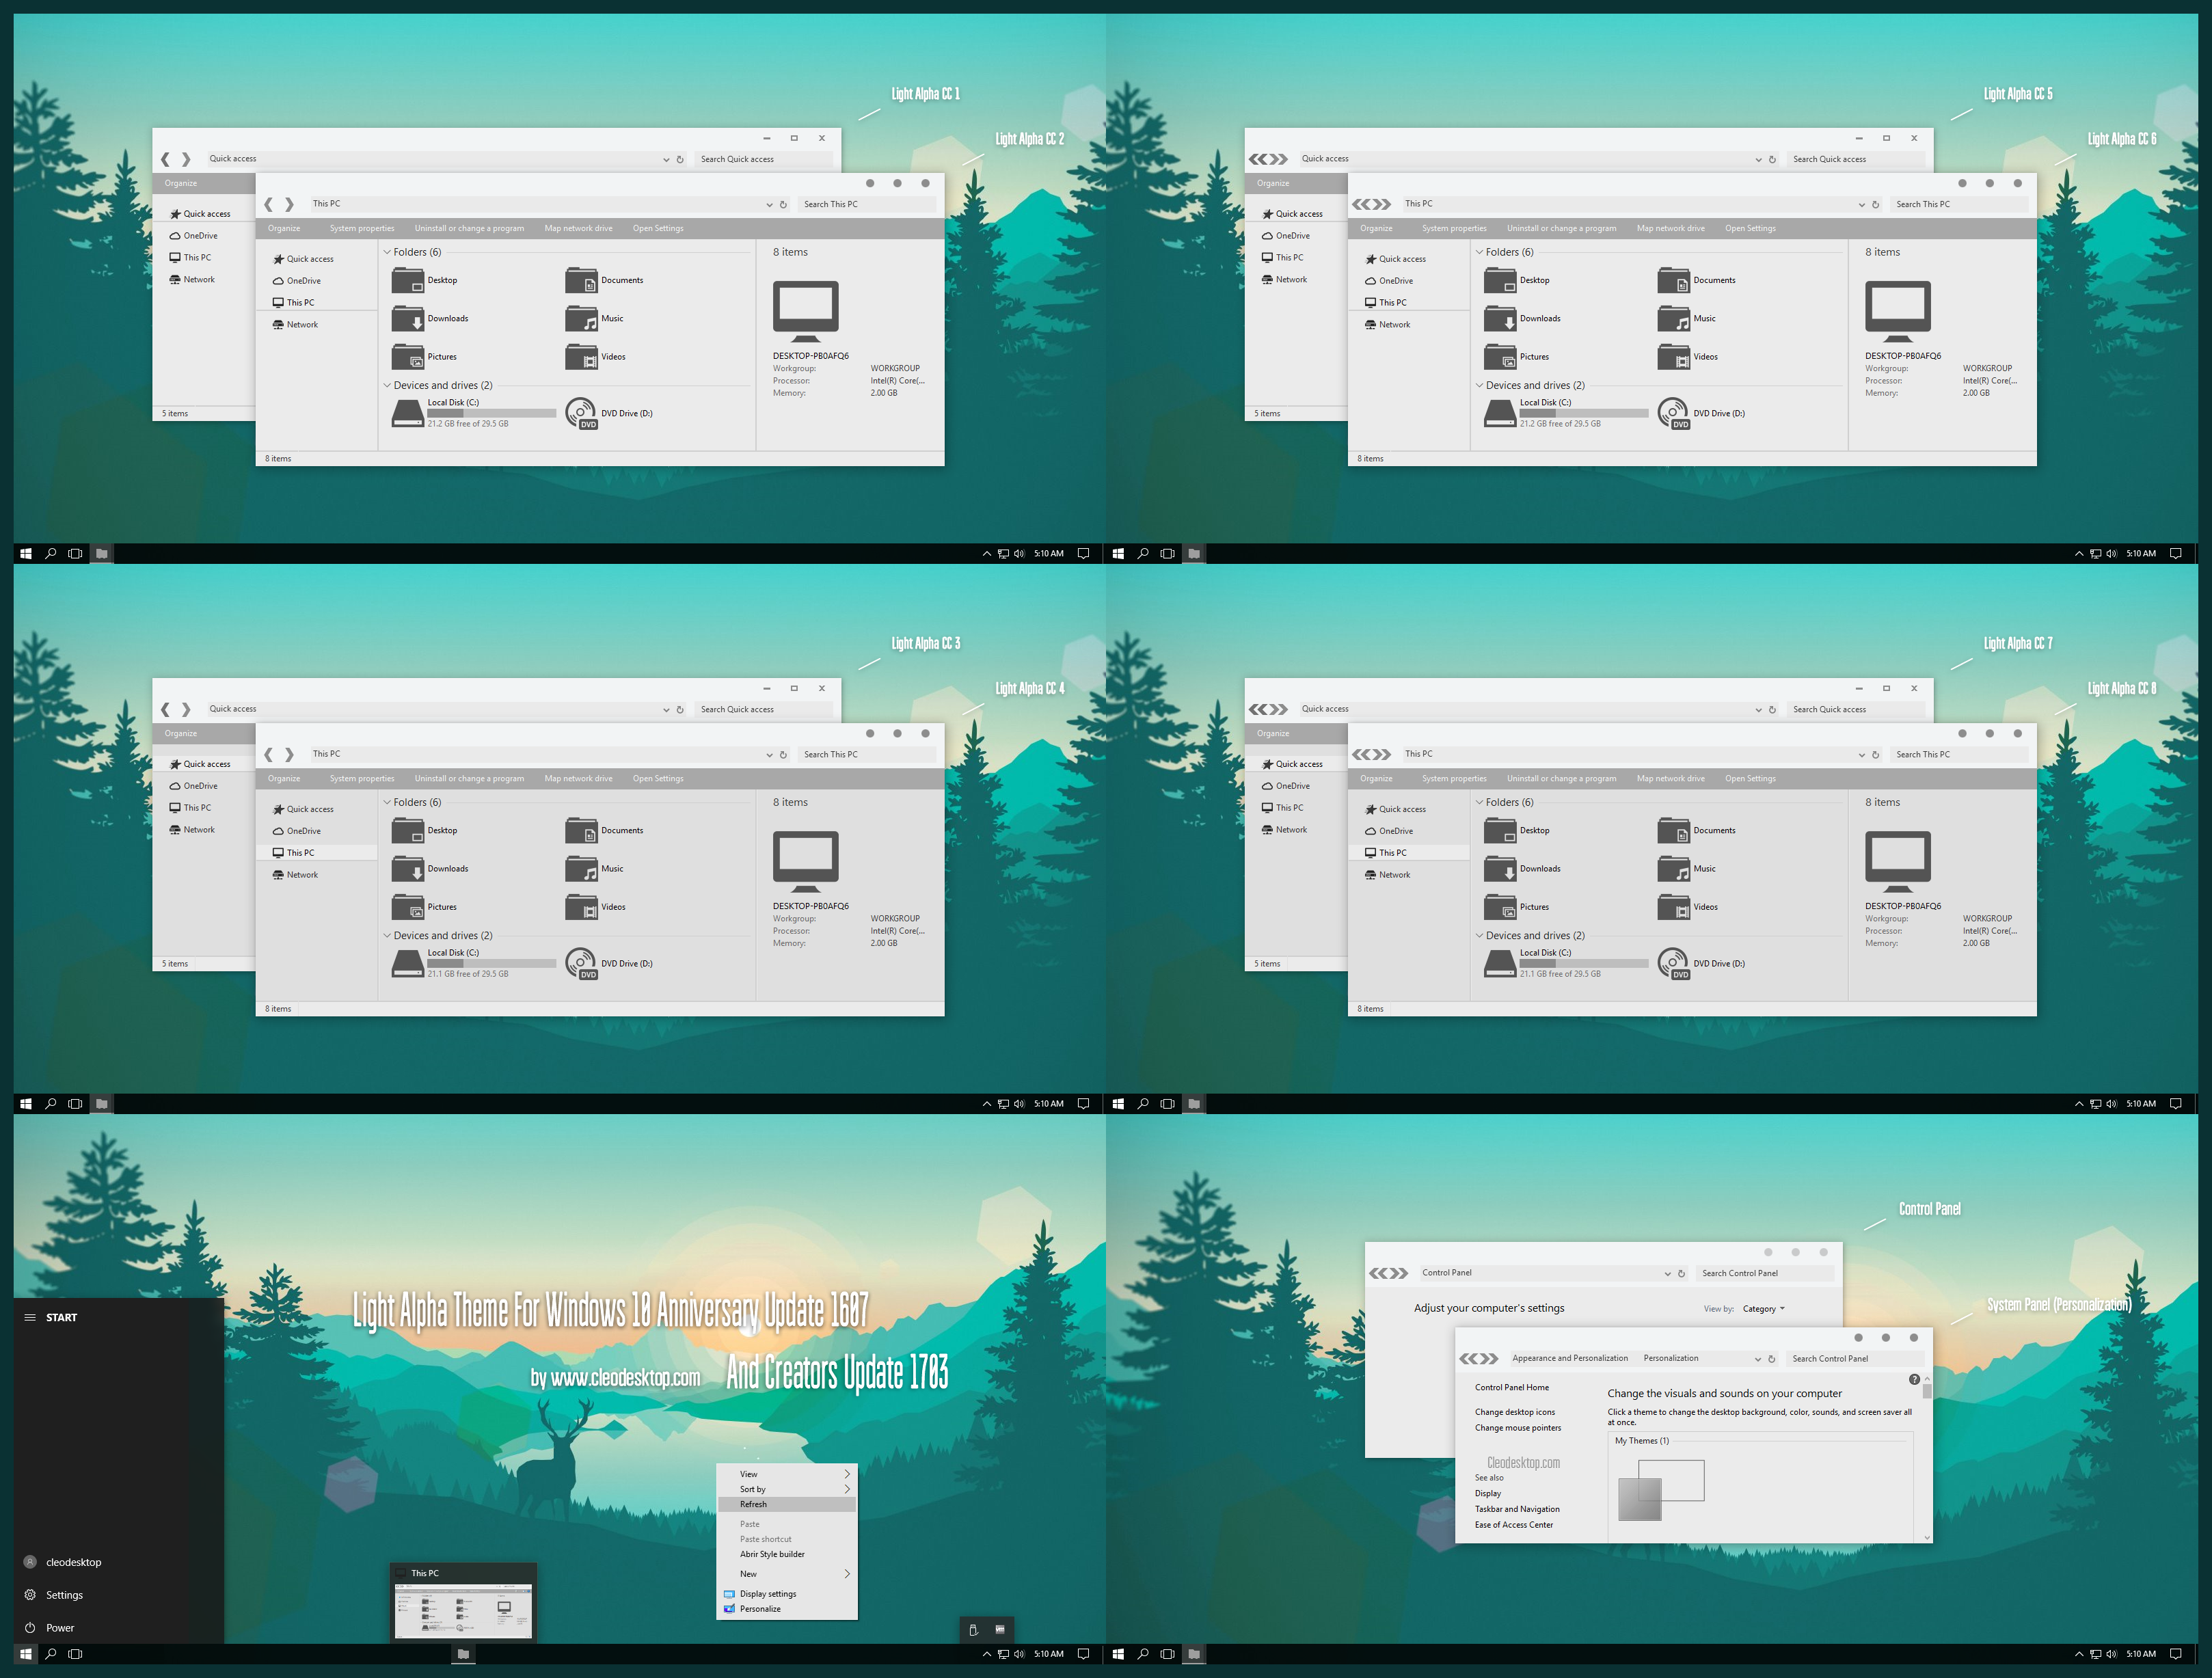Click the DESKTOP-PB0AFQ6 computer icon in Light Alpha CC 2 window
Screen dimensions: 2212x1678
tap(805, 311)
